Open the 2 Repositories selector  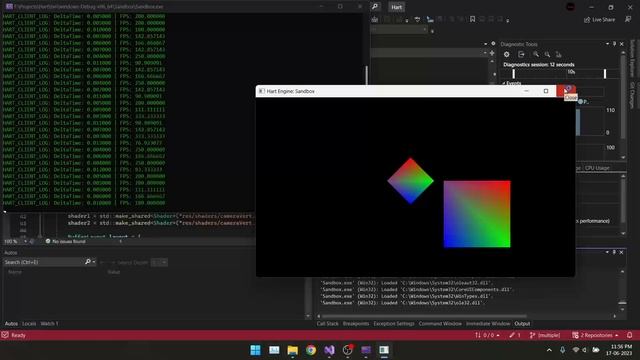(595, 335)
